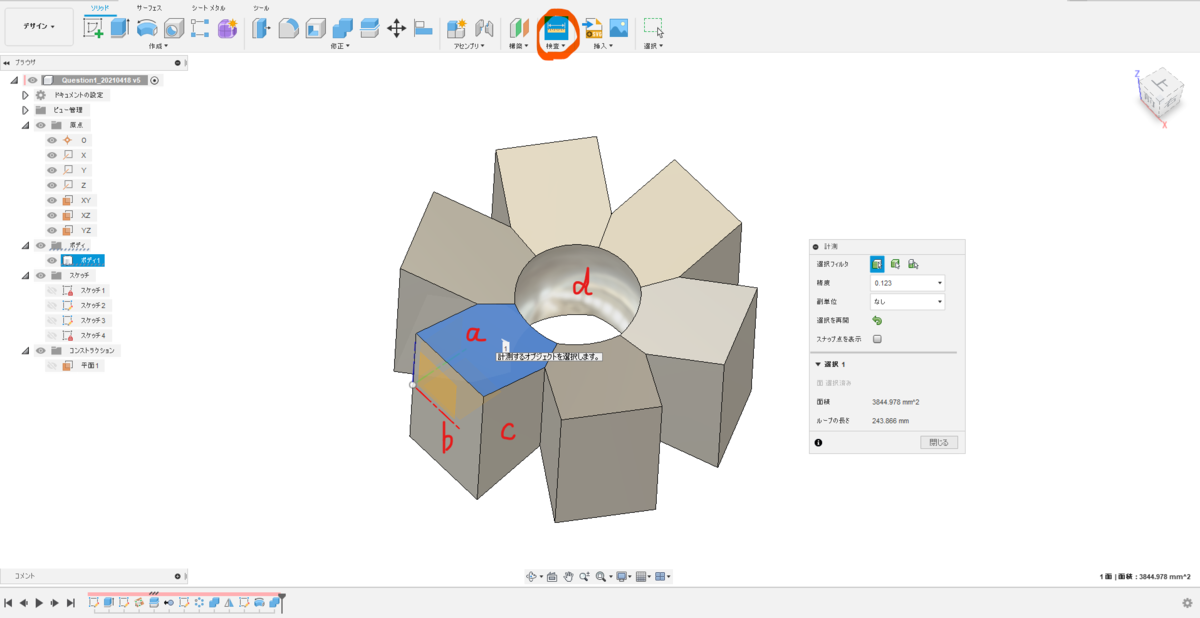The height and width of the screenshot is (618, 1200).
Task: Show 平面1 using its eye icon
Action: click(x=52, y=366)
